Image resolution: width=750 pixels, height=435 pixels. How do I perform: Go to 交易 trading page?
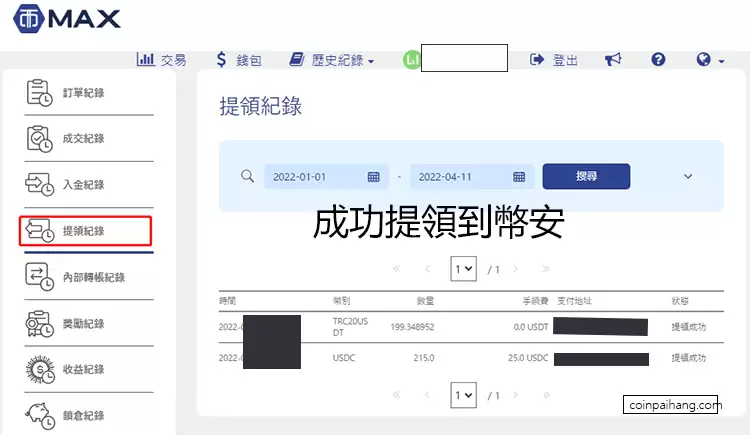tap(161, 60)
